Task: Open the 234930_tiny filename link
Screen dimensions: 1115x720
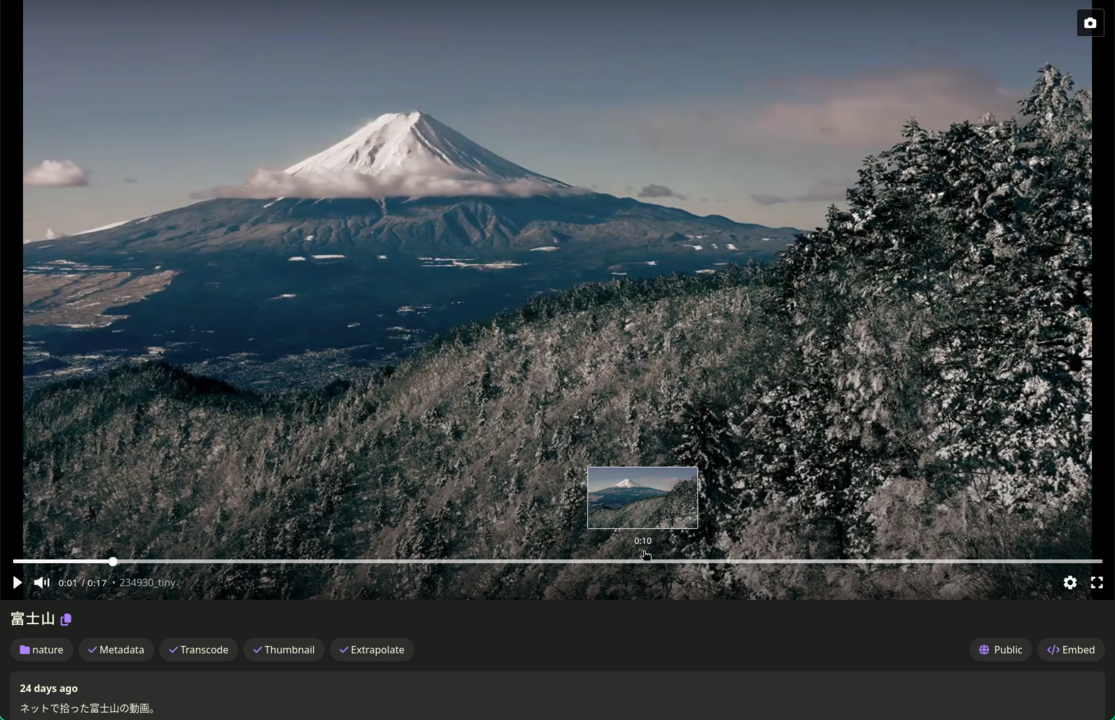Action: click(146, 582)
